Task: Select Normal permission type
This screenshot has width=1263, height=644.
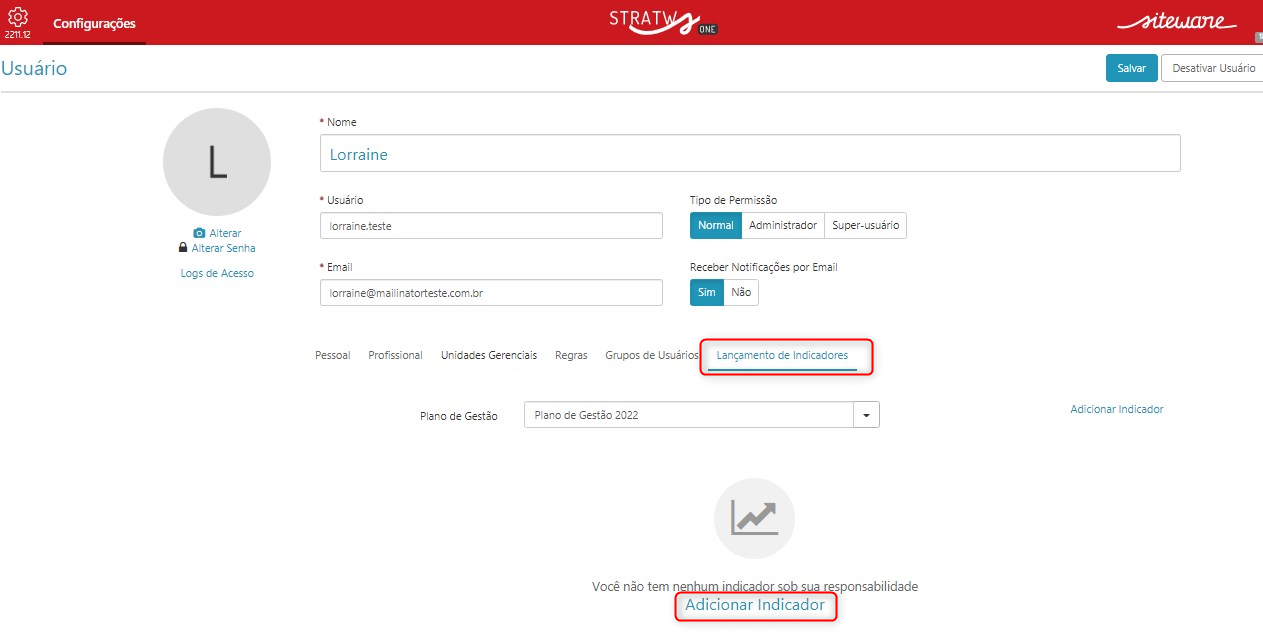Action: 716,225
